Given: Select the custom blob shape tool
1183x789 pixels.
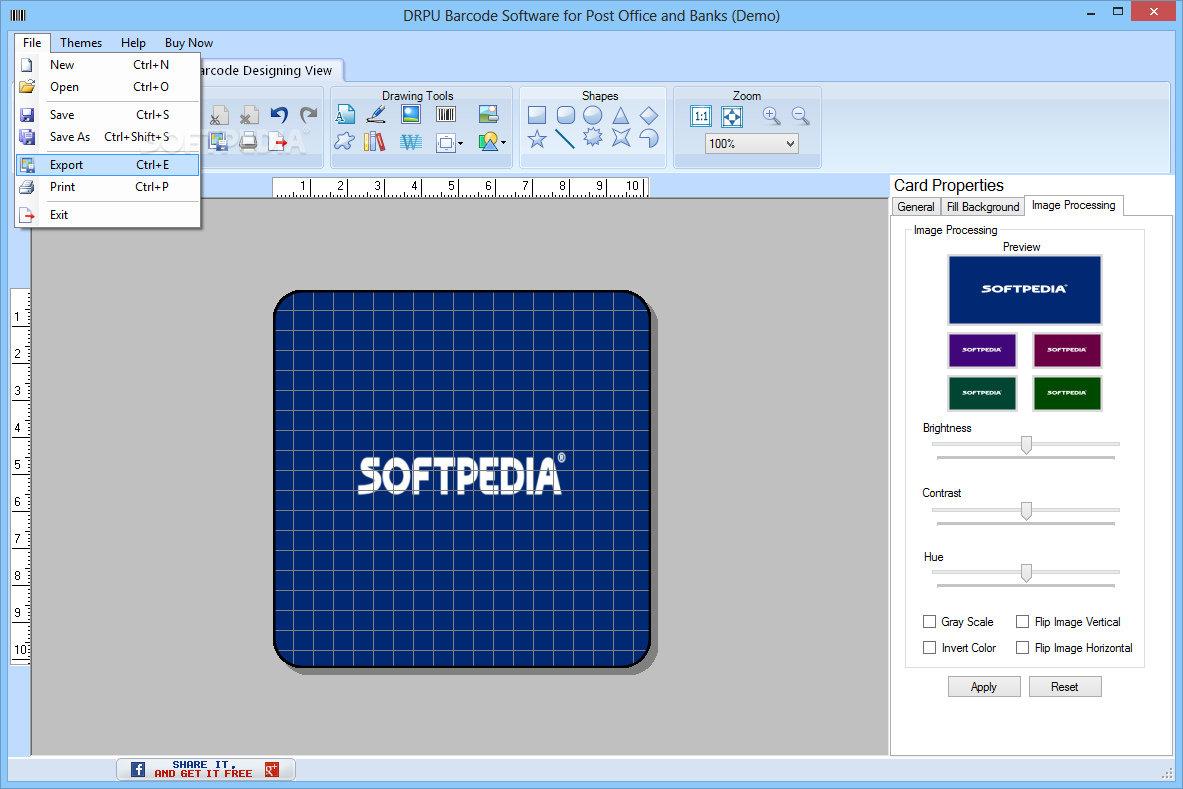Looking at the screenshot, I should (x=344, y=141).
